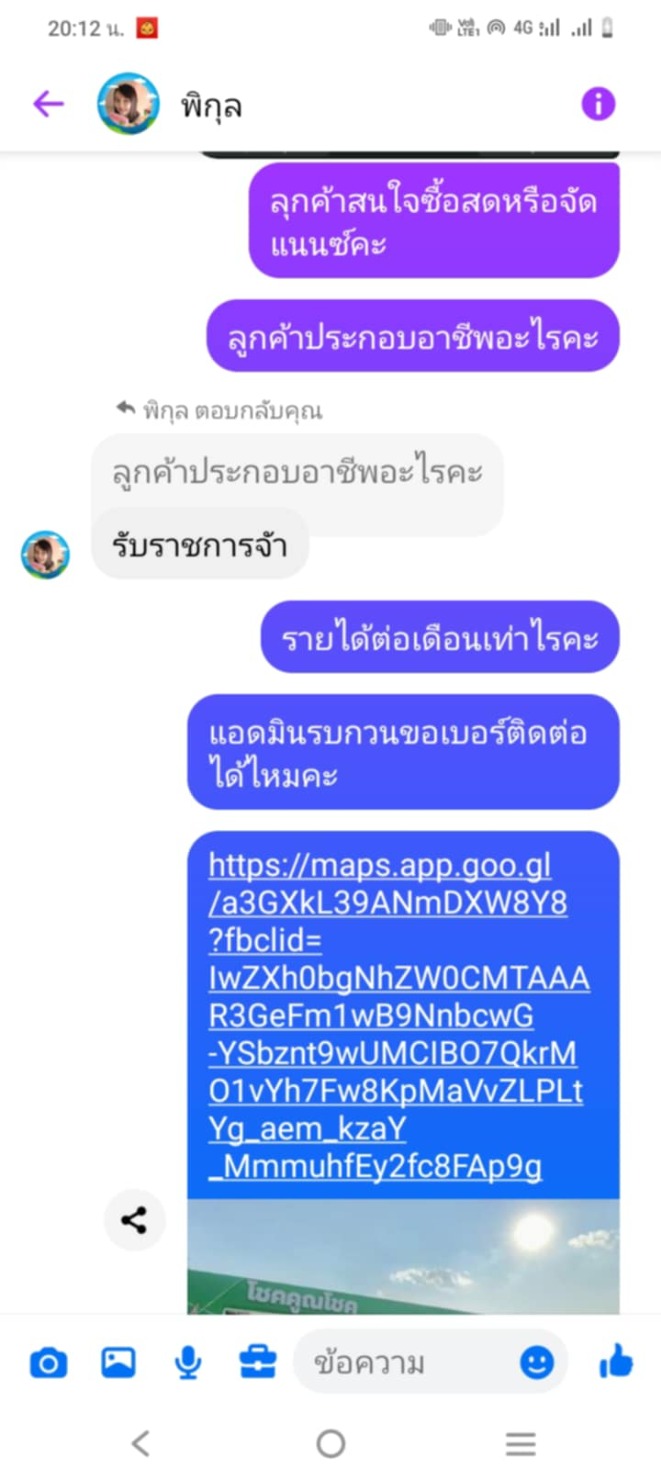Open the photo gallery icon
Image resolution: width=661 pixels, height=1480 pixels.
118,1362
